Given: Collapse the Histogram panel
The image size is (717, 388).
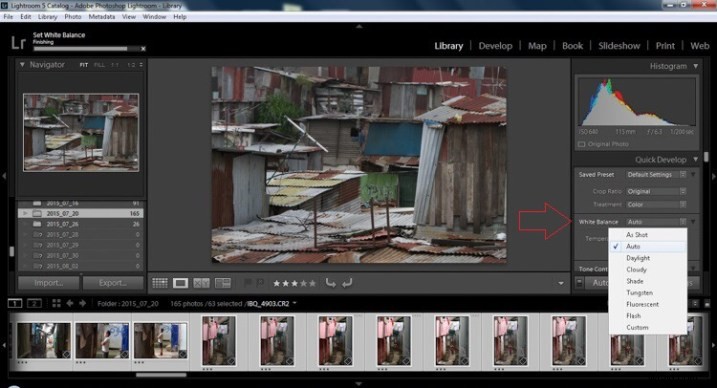Looking at the screenshot, I should [696, 66].
